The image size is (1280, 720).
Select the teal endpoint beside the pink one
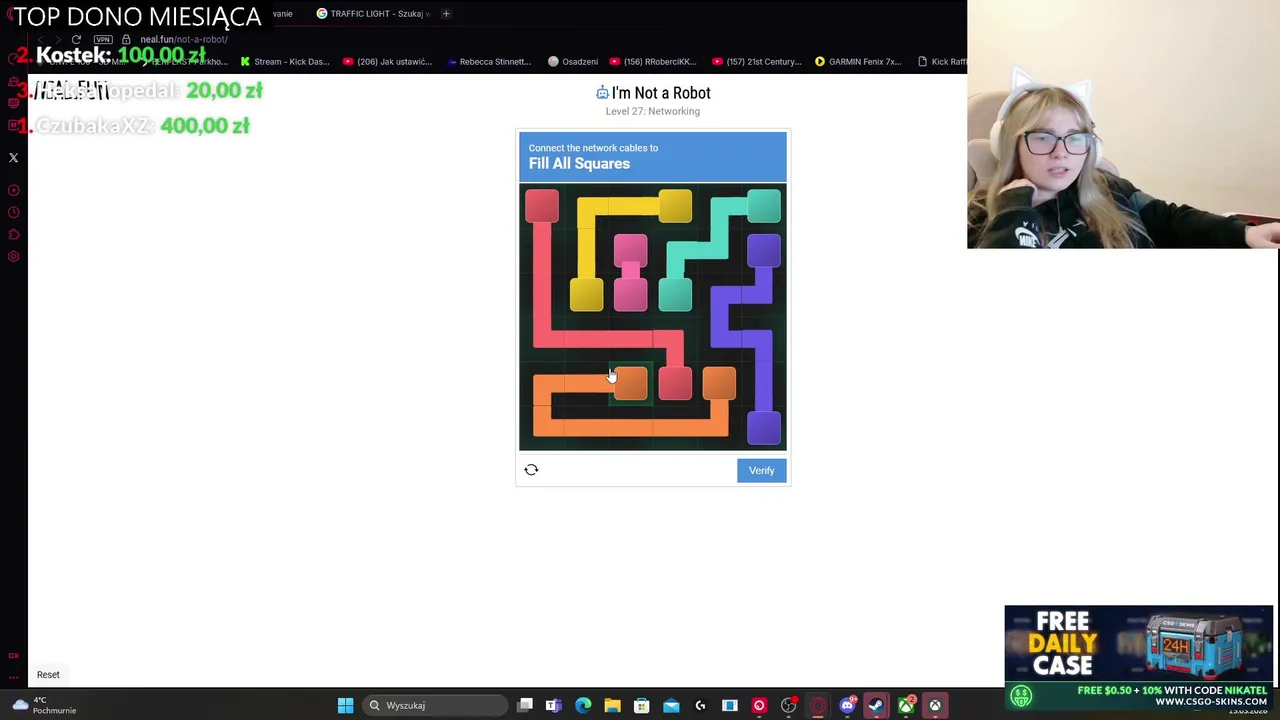[675, 295]
